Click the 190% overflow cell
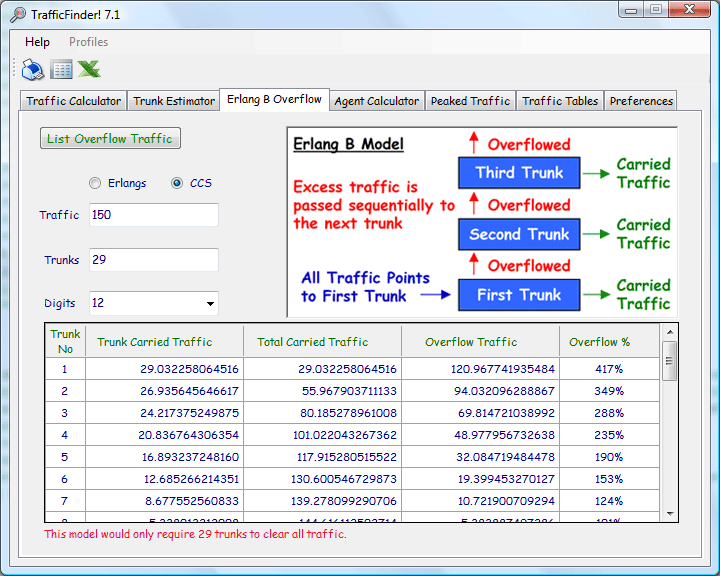 click(x=610, y=457)
